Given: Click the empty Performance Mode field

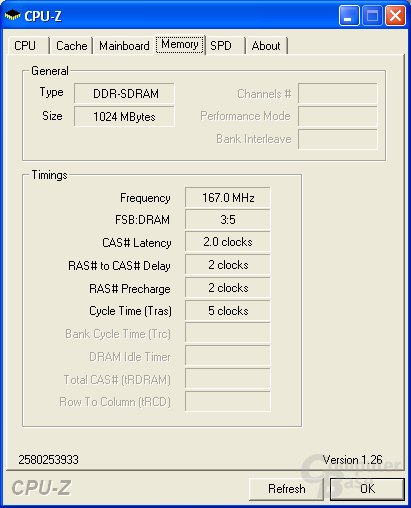Looking at the screenshot, I should tap(338, 116).
